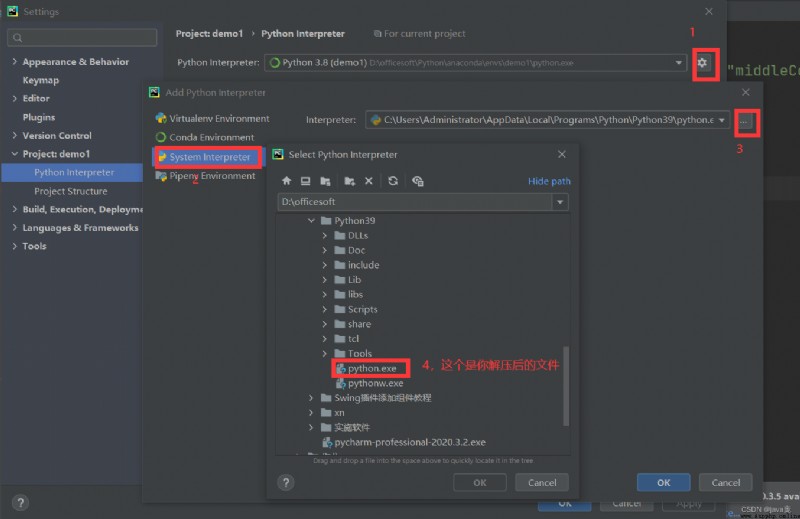
Task: Focus the Settings search field
Action: [82, 38]
